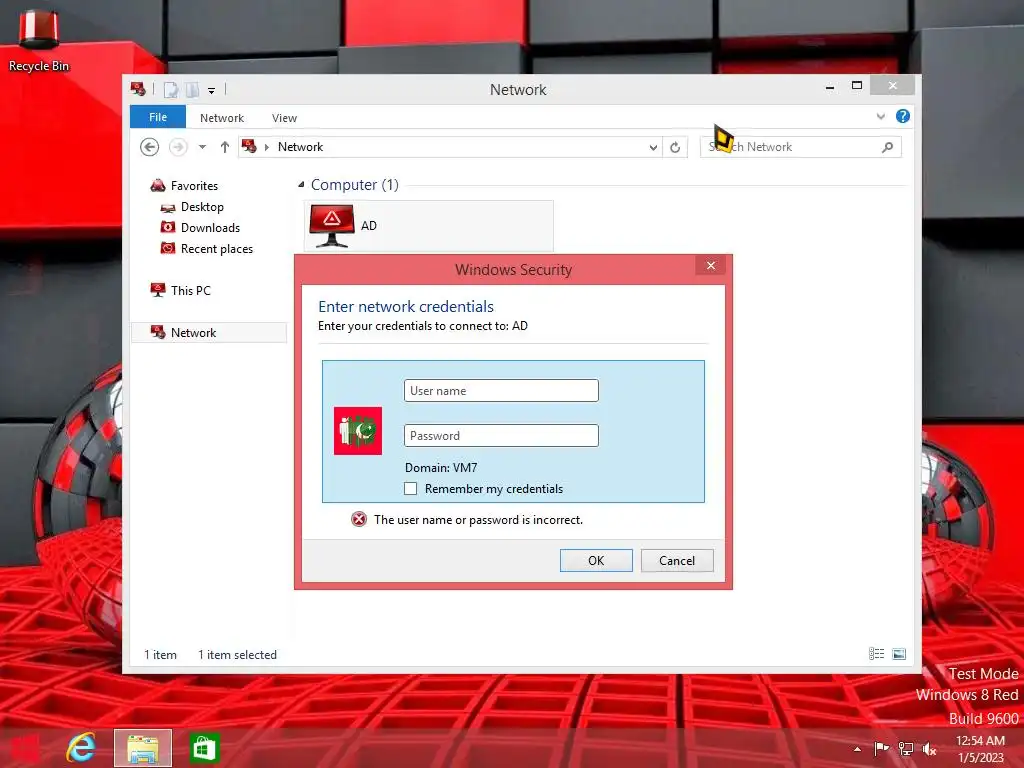This screenshot has height=768, width=1024.
Task: Click Cancel in Windows Security dialog
Action: coord(677,560)
